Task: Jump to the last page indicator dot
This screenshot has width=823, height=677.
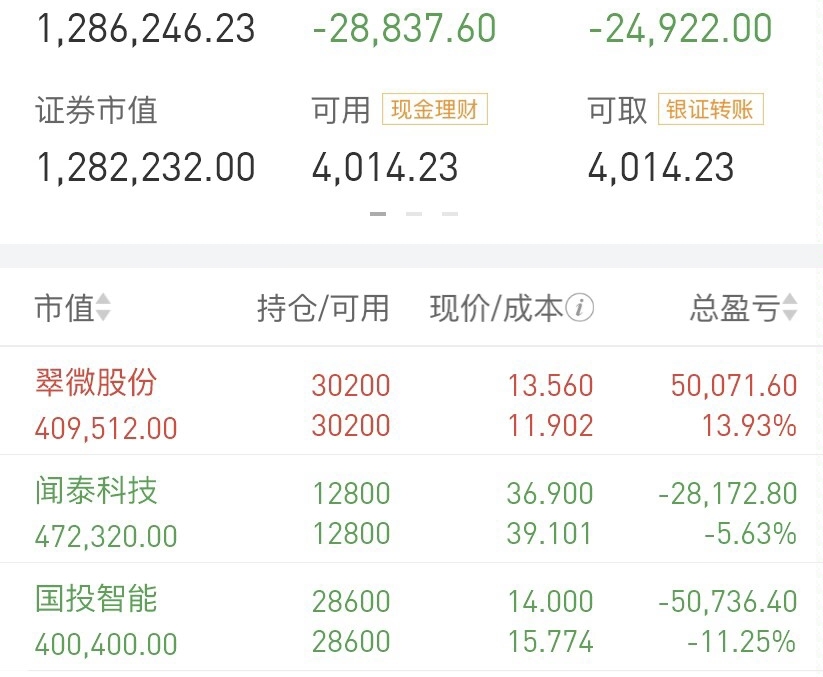Action: (450, 214)
